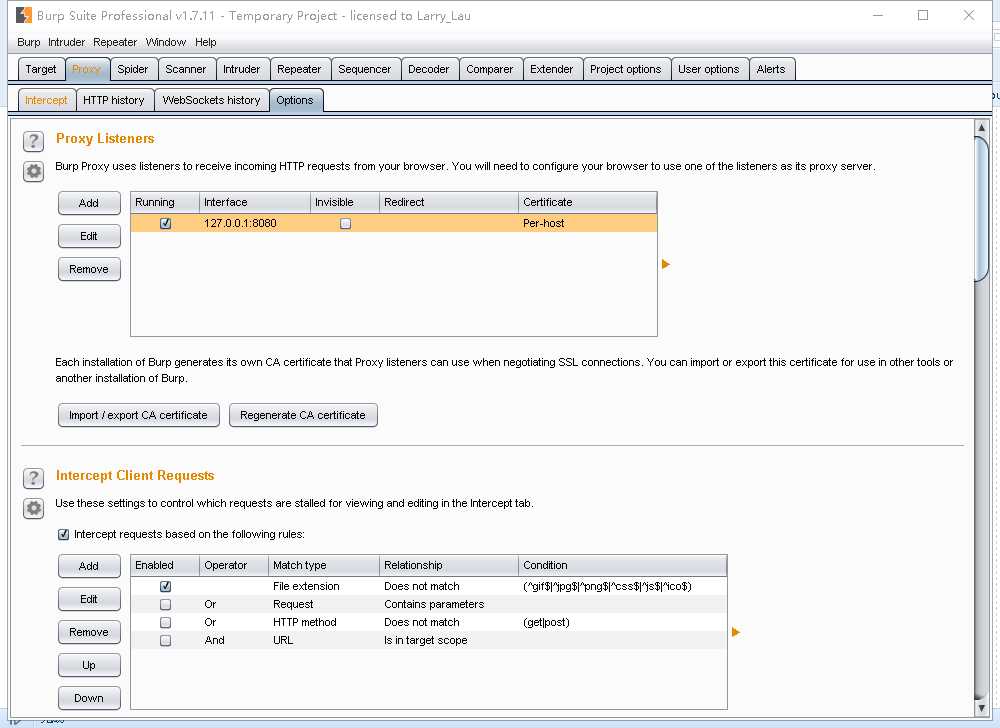Select the Contains parameters rule row
Image resolution: width=1000 pixels, height=728 pixels.
pyautogui.click(x=429, y=604)
